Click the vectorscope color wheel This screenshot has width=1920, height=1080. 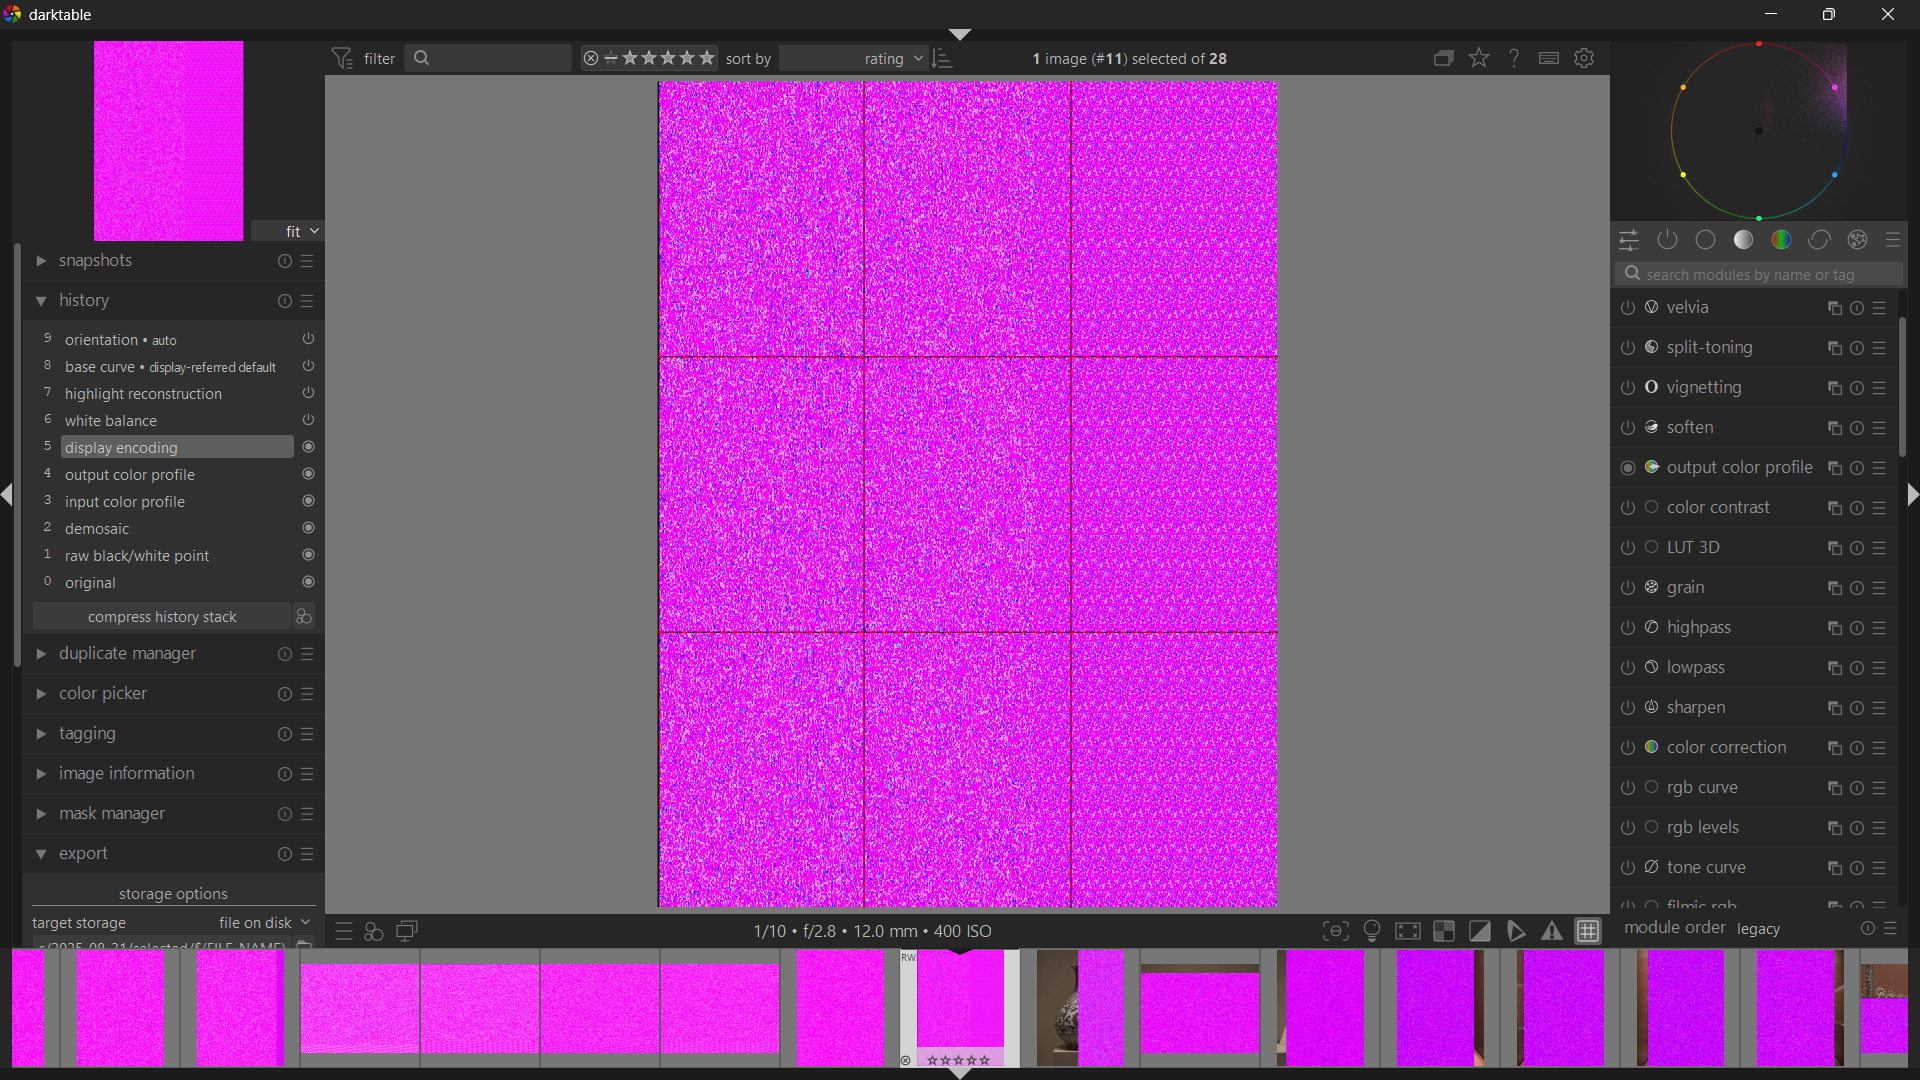(1758, 131)
